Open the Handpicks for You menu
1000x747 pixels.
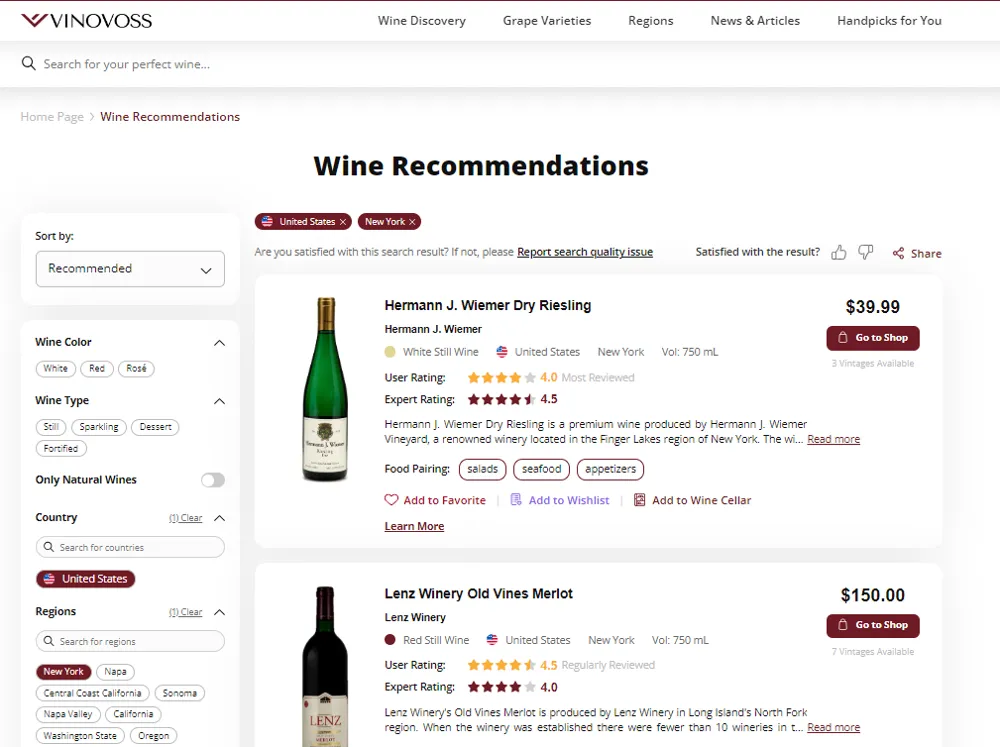coord(889,20)
